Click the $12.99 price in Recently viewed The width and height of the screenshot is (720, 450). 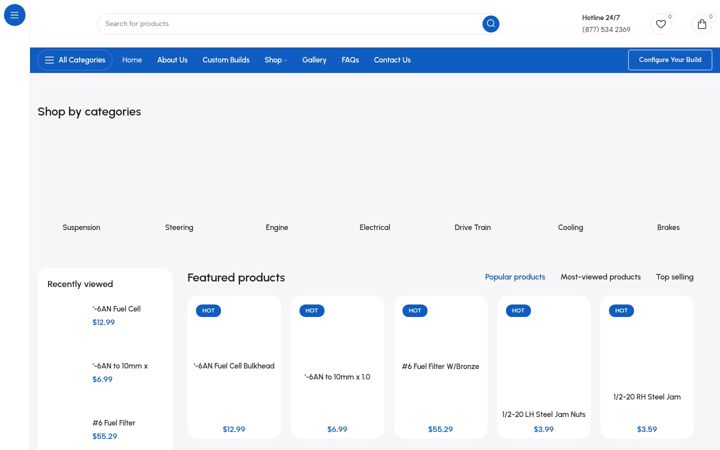click(x=103, y=322)
